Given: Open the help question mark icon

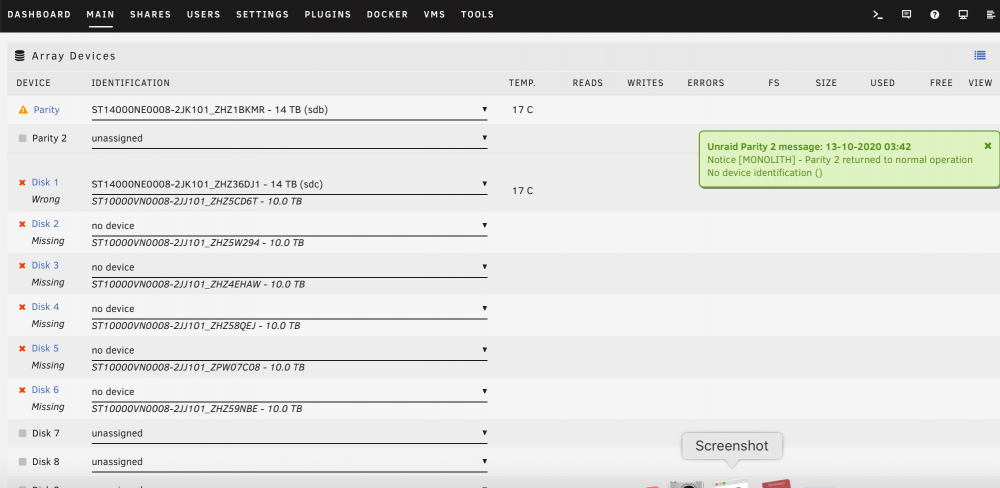Looking at the screenshot, I should 935,15.
